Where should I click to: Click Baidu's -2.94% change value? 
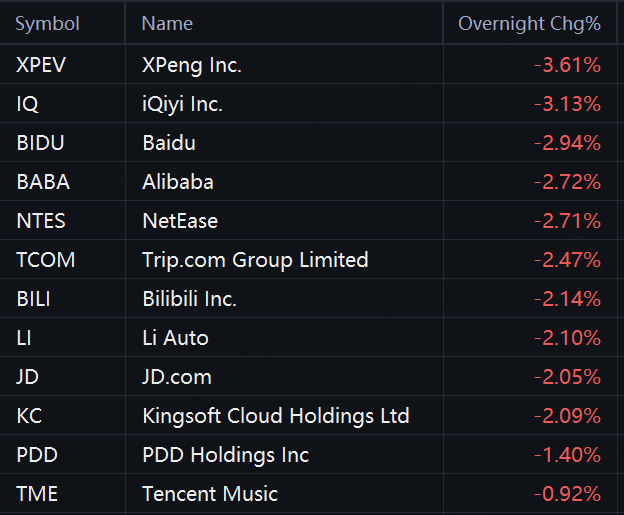[567, 143]
